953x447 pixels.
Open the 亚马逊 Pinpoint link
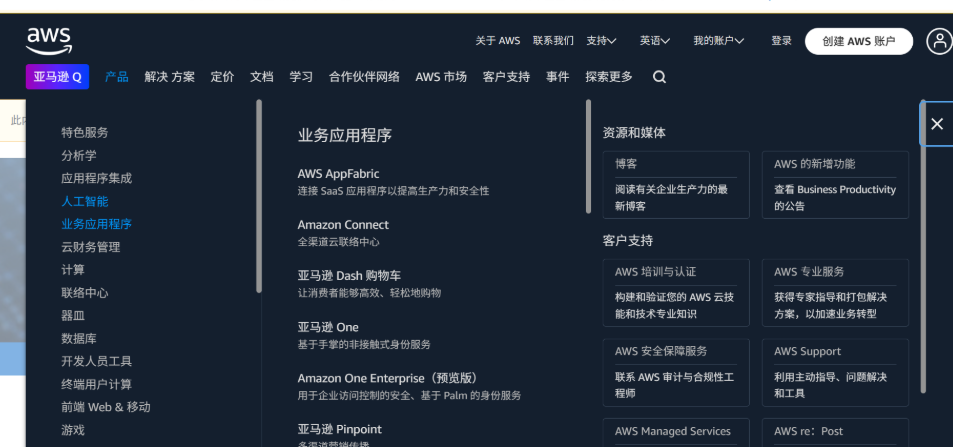coord(340,429)
